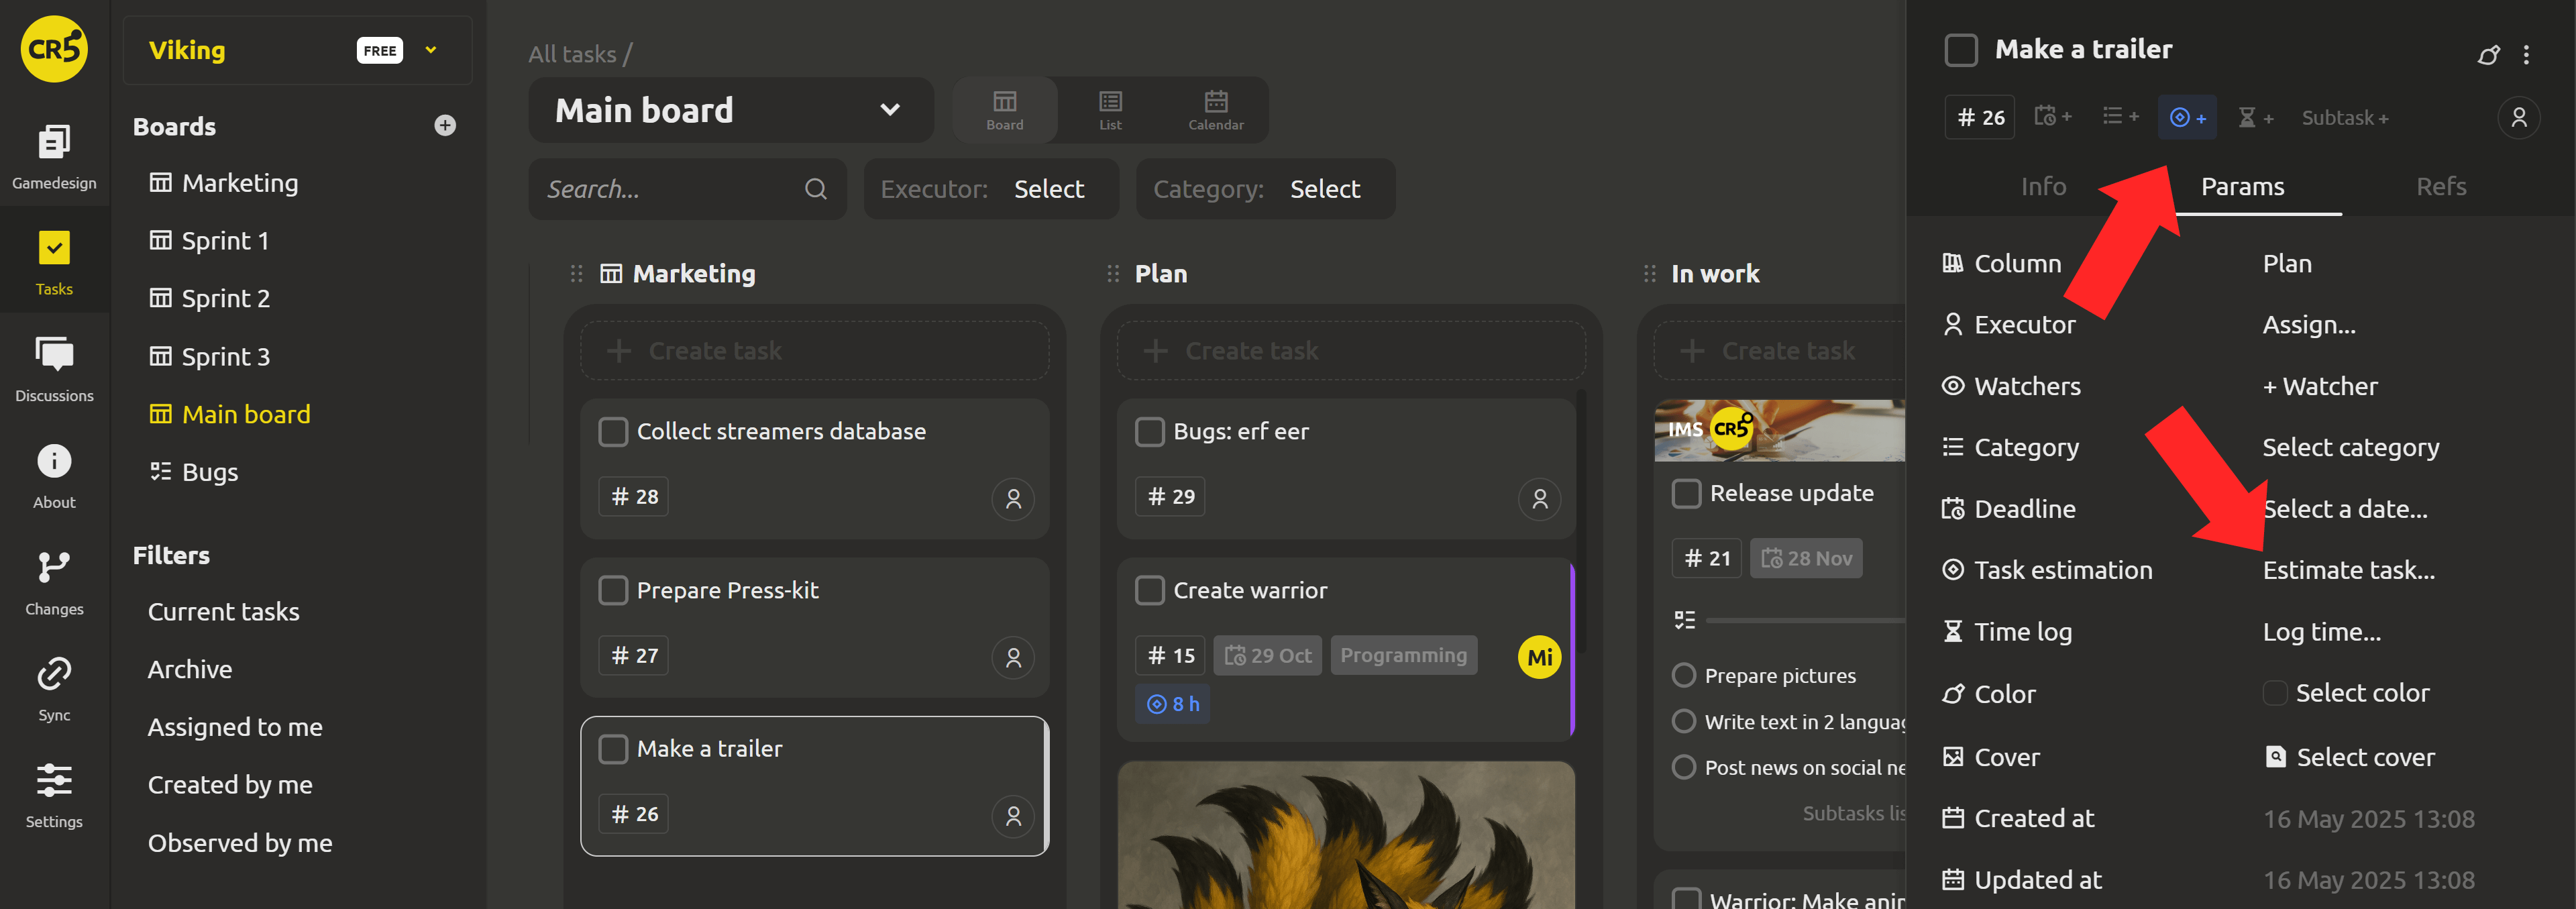Mark Write text in 2 languages subtask done
The height and width of the screenshot is (909, 2576).
point(1684,721)
